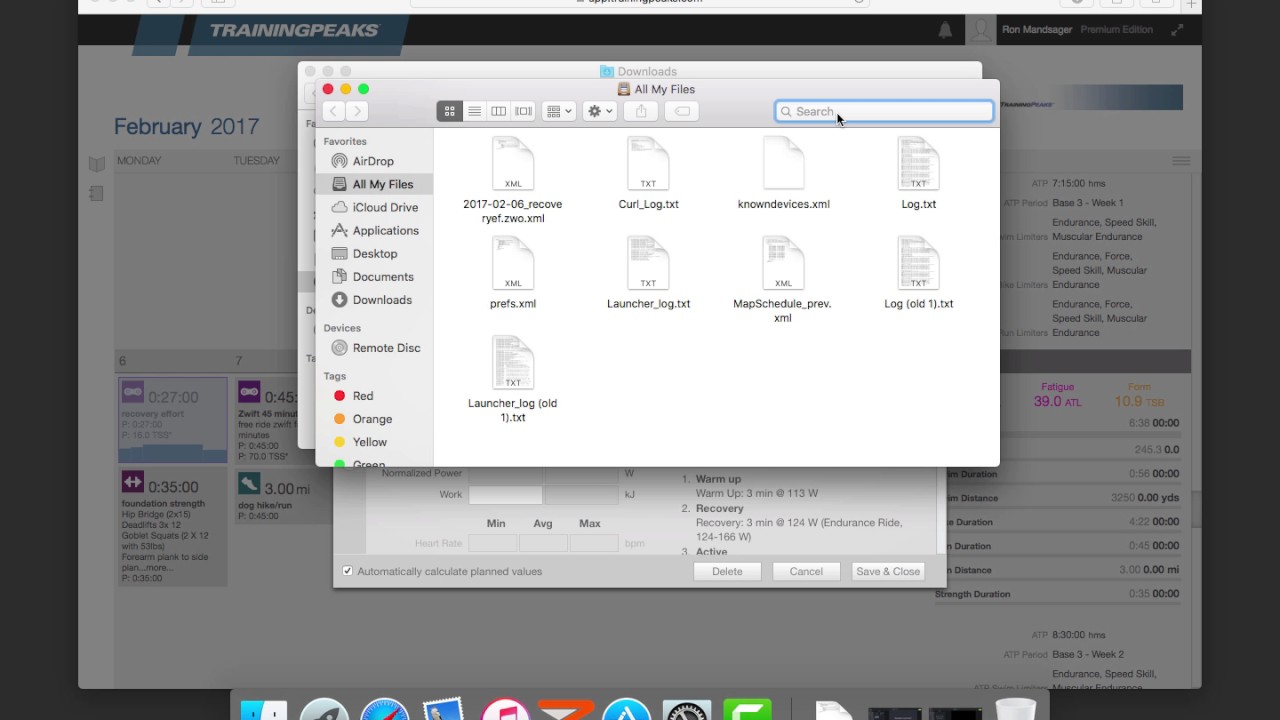Switch Finder to icon view
The width and height of the screenshot is (1280, 720).
pyautogui.click(x=449, y=111)
